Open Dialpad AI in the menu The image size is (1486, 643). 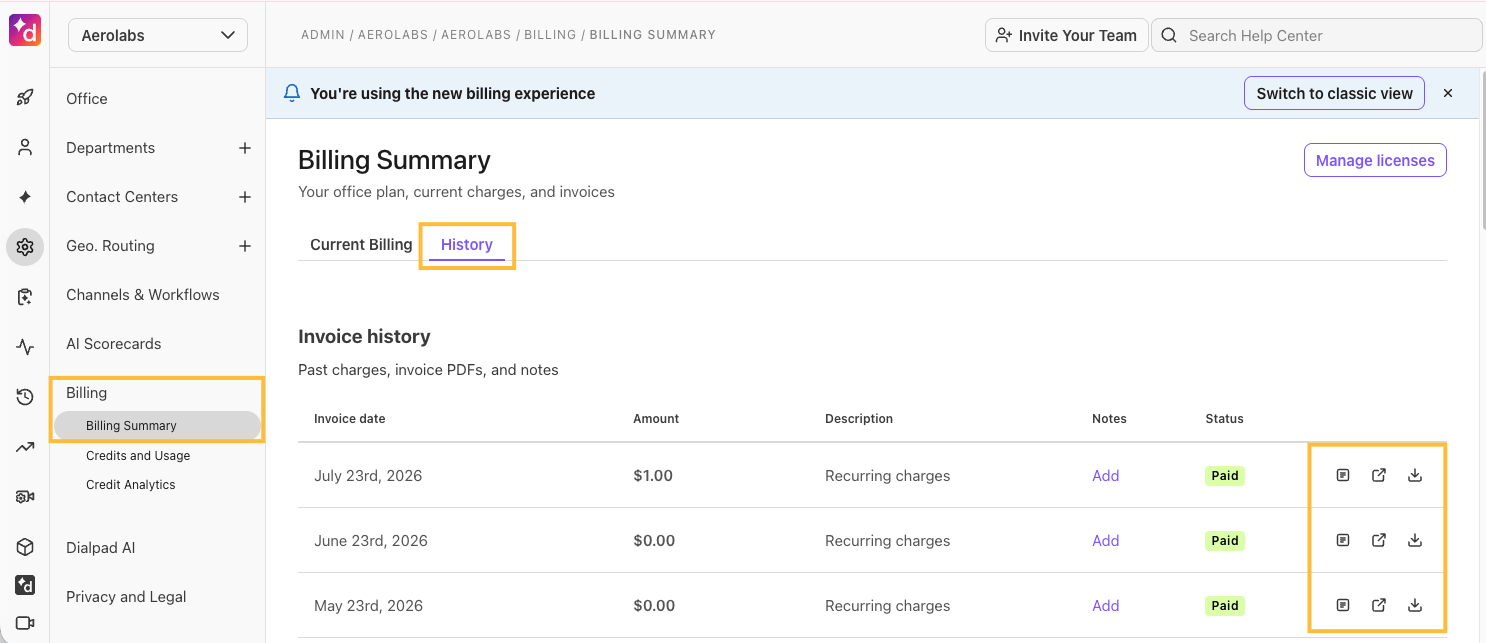tap(101, 547)
